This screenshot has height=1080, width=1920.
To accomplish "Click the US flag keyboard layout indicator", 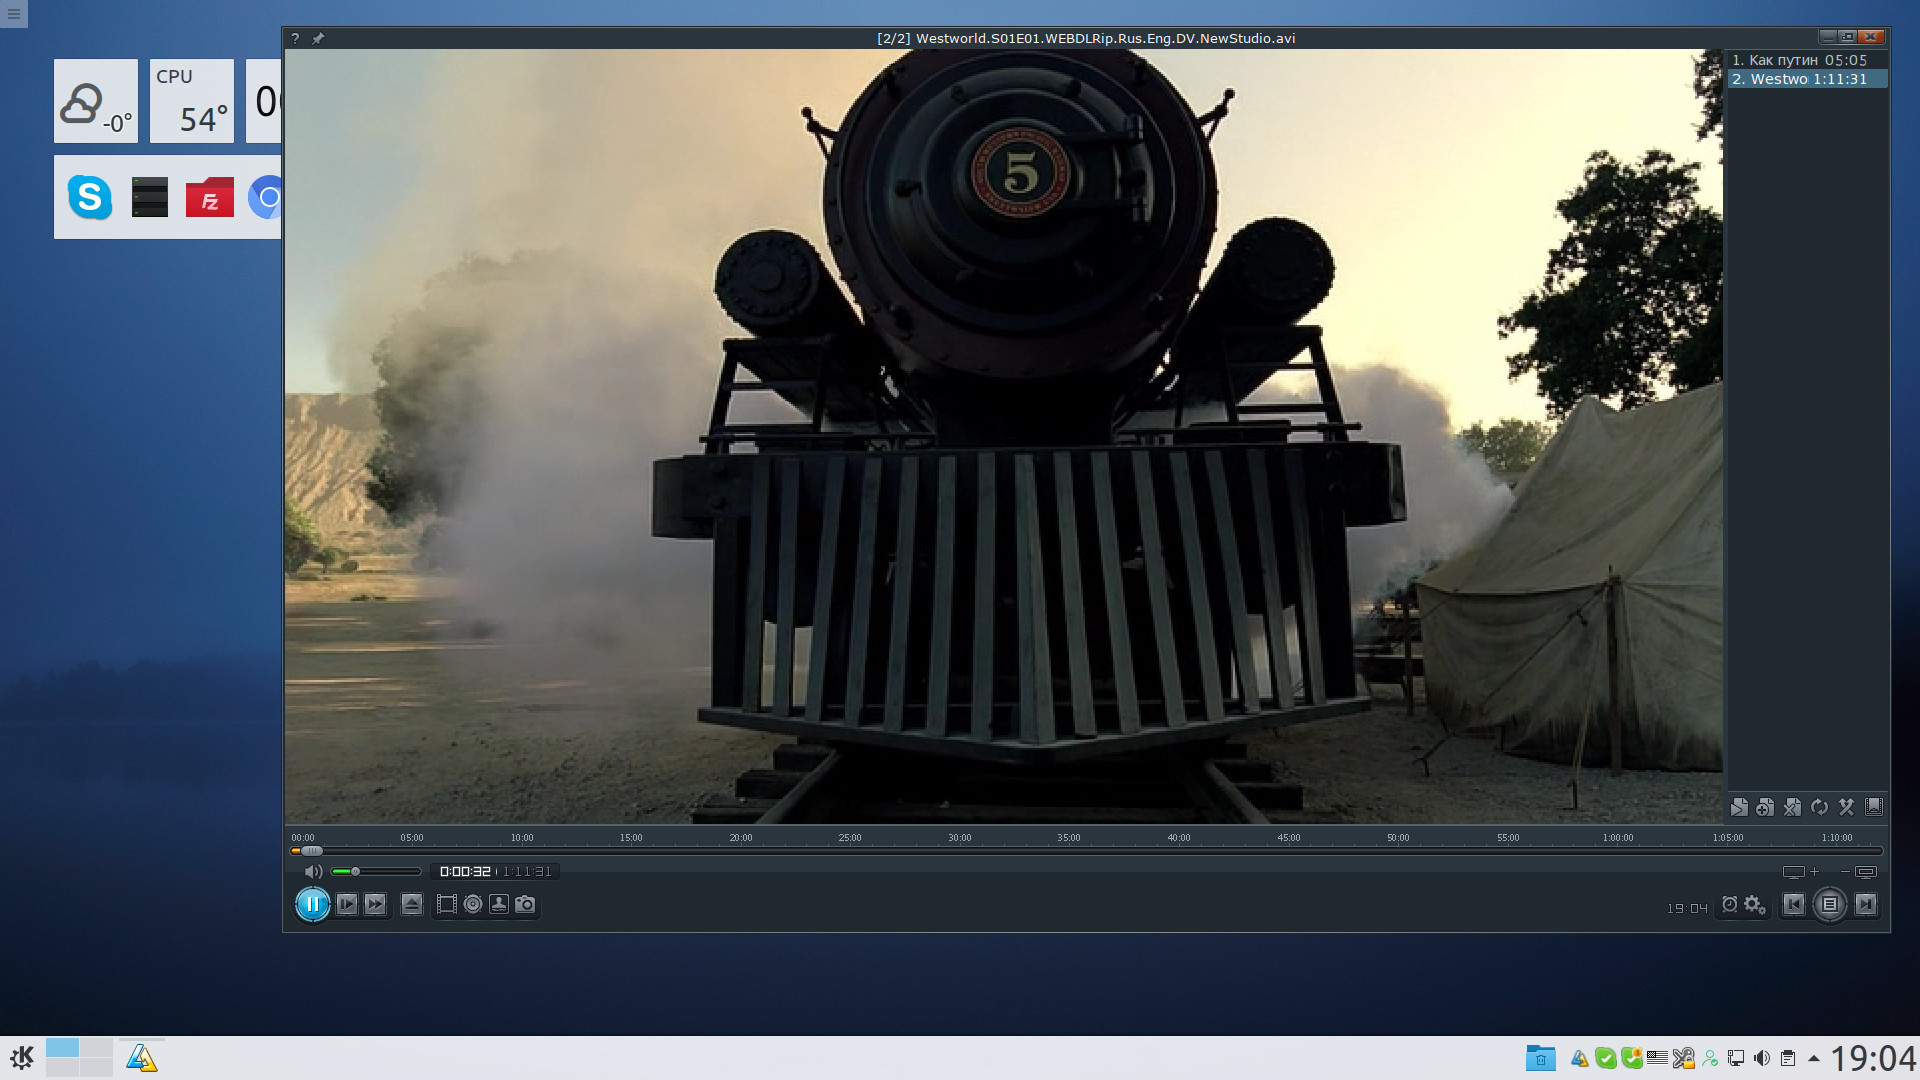I will click(x=1657, y=1058).
